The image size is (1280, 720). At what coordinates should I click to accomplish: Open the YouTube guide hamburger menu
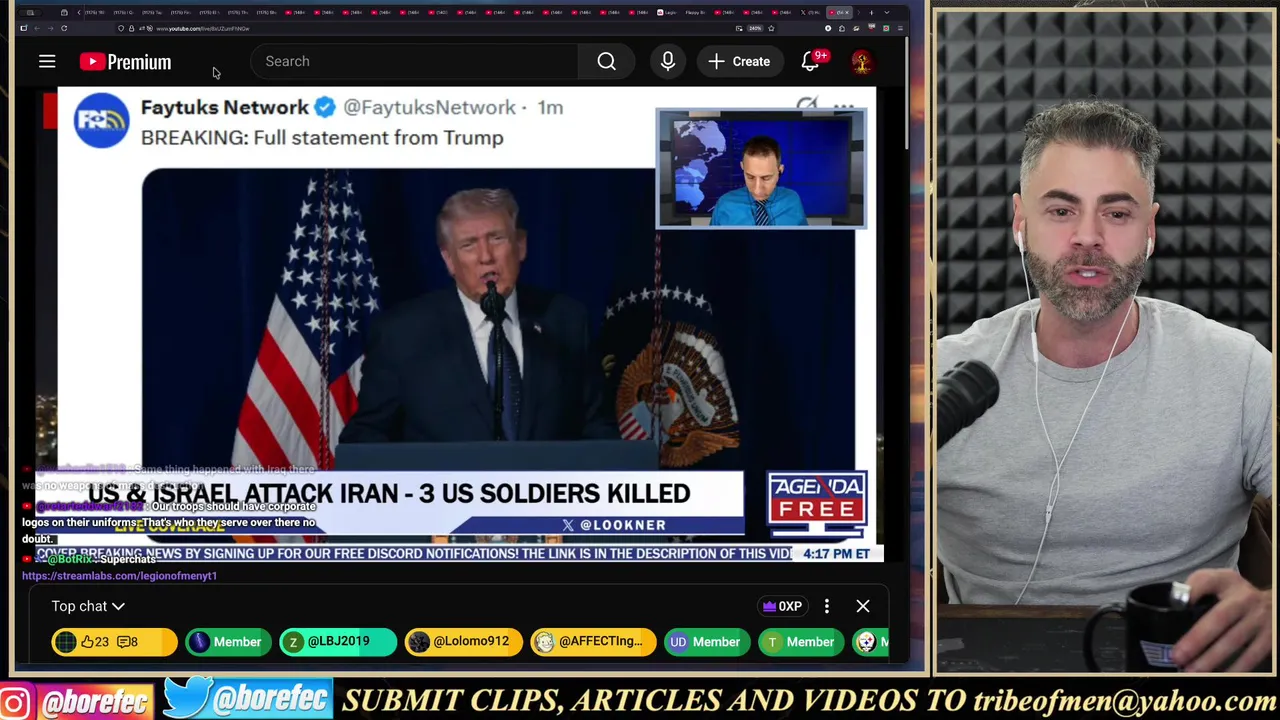pos(47,62)
